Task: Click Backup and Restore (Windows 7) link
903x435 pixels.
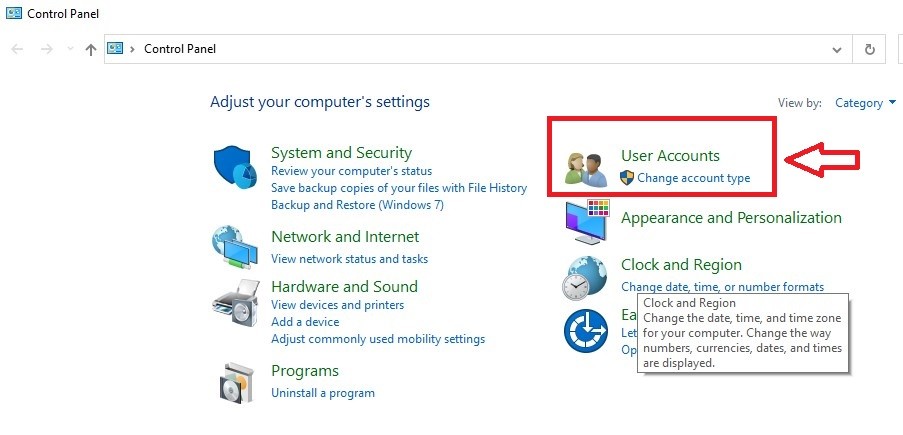Action: tap(357, 205)
